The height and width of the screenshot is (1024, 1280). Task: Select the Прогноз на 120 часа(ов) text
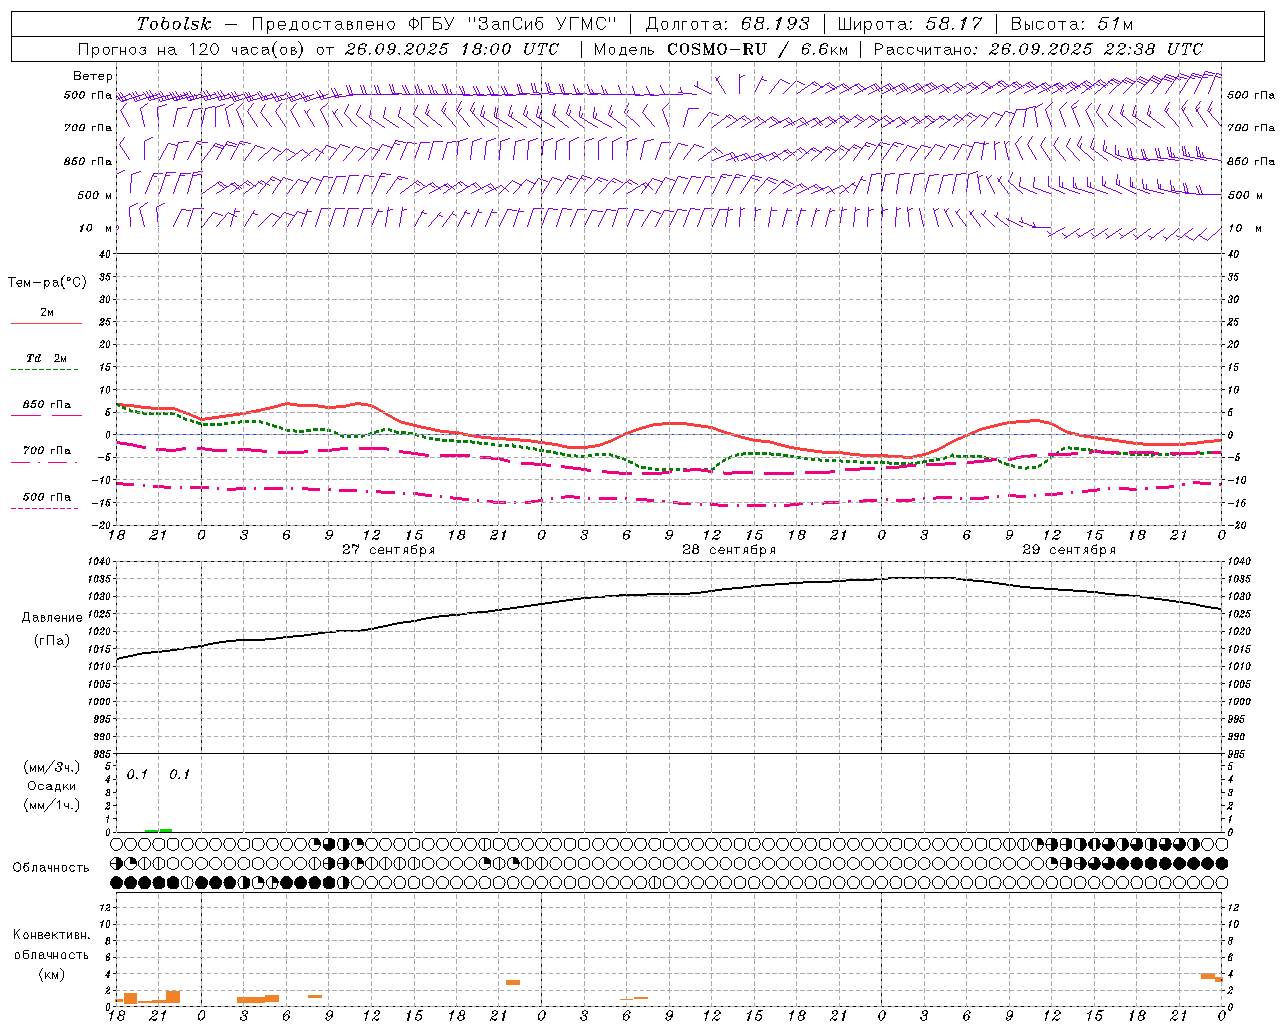193,49
